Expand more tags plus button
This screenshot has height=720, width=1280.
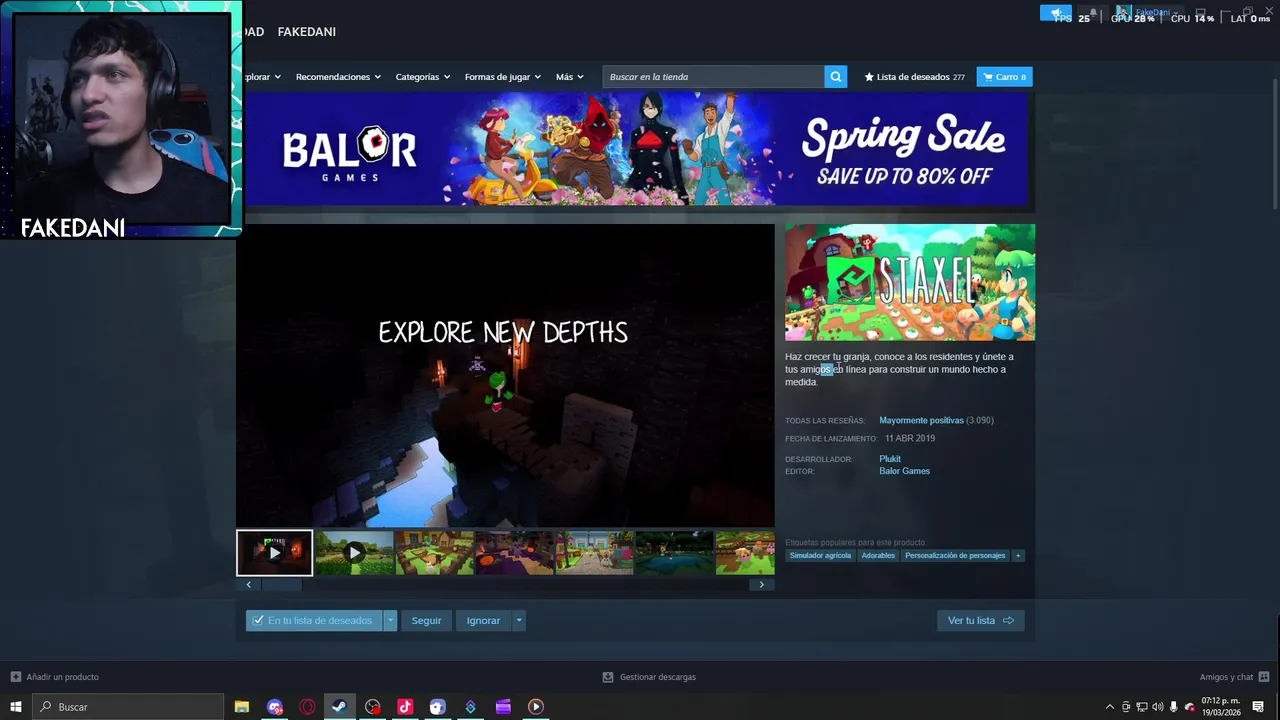click(x=1018, y=556)
